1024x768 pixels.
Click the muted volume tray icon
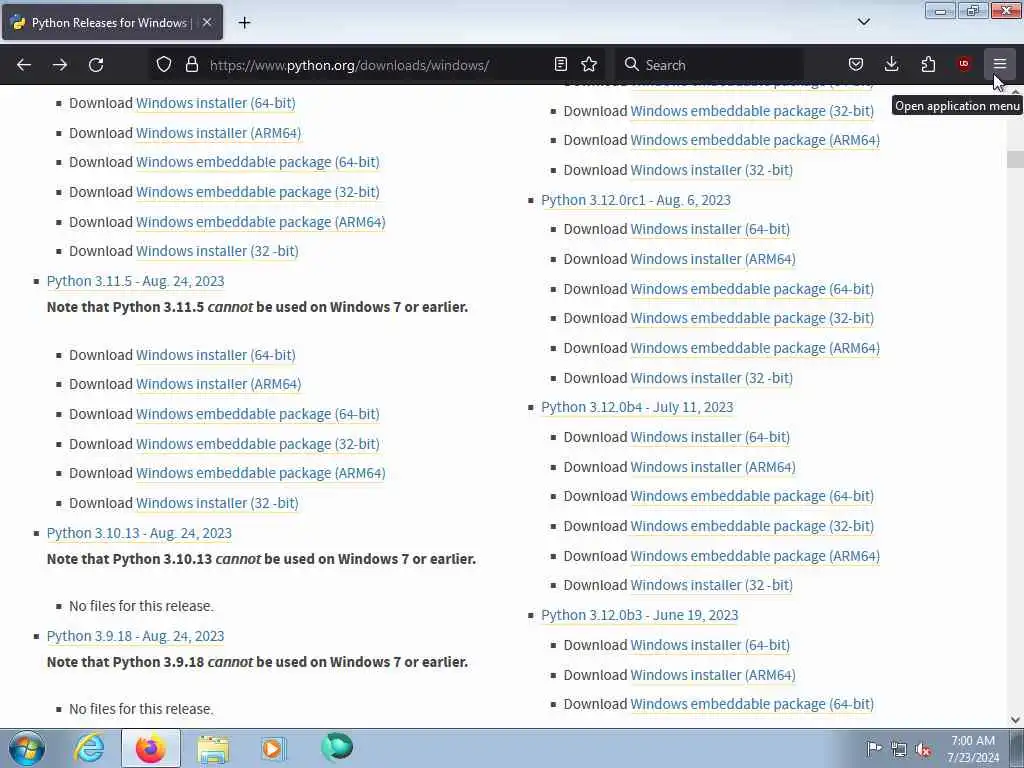pos(923,750)
